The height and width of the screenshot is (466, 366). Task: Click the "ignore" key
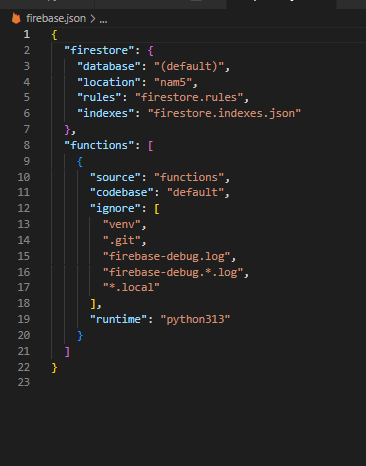pos(115,208)
